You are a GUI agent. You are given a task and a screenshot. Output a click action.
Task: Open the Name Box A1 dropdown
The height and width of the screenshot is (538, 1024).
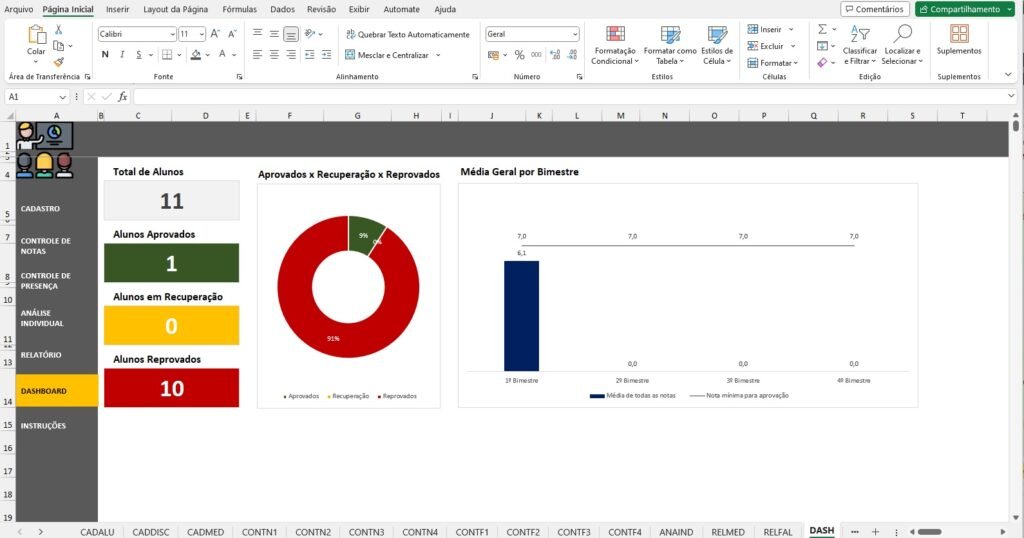(63, 97)
